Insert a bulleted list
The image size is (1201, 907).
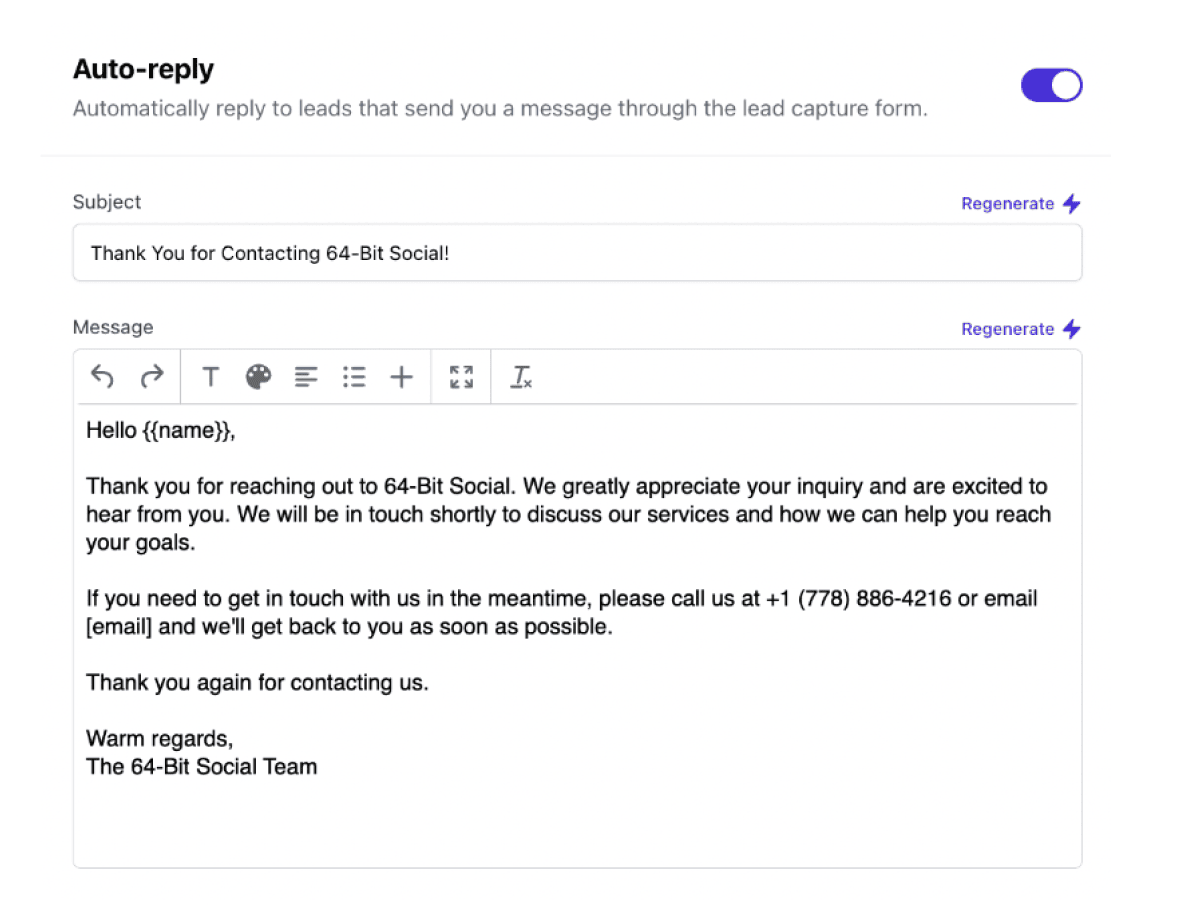[354, 376]
